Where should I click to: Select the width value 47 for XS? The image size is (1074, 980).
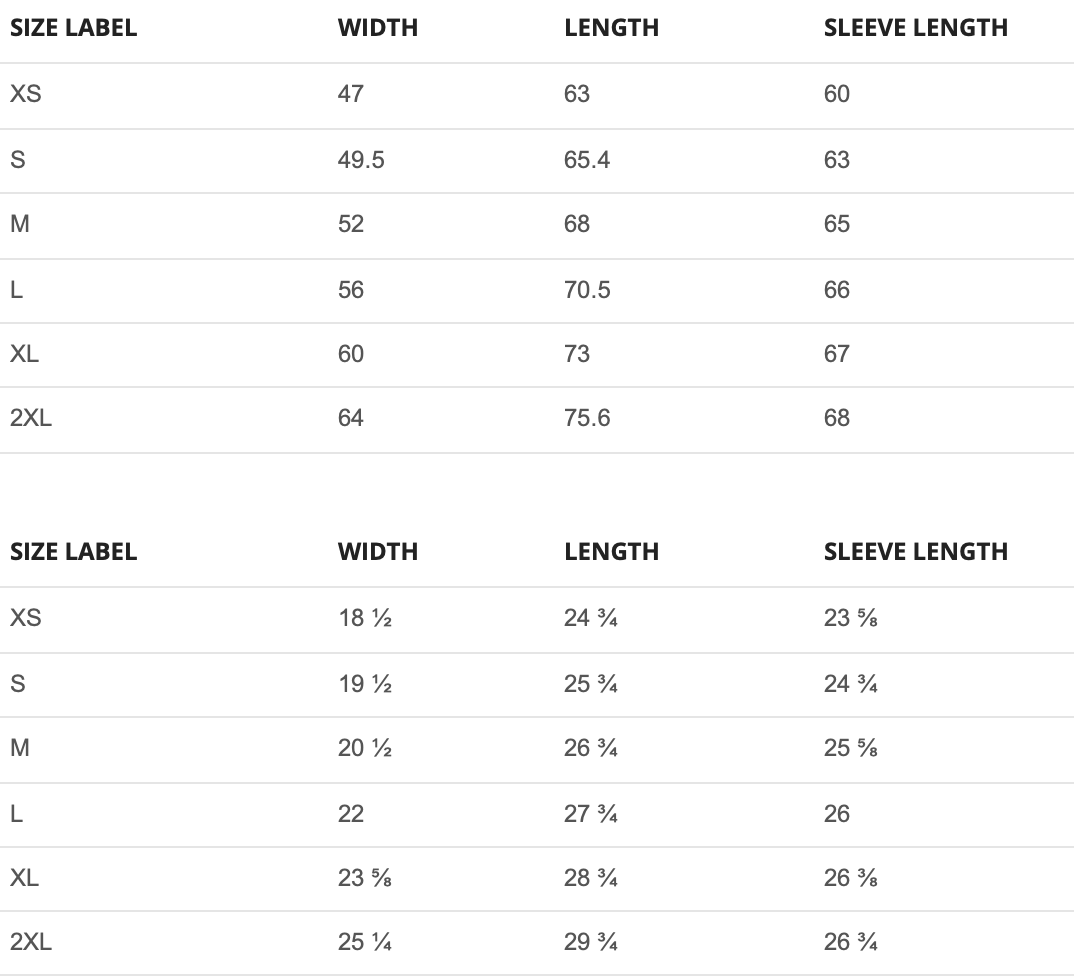tap(351, 94)
